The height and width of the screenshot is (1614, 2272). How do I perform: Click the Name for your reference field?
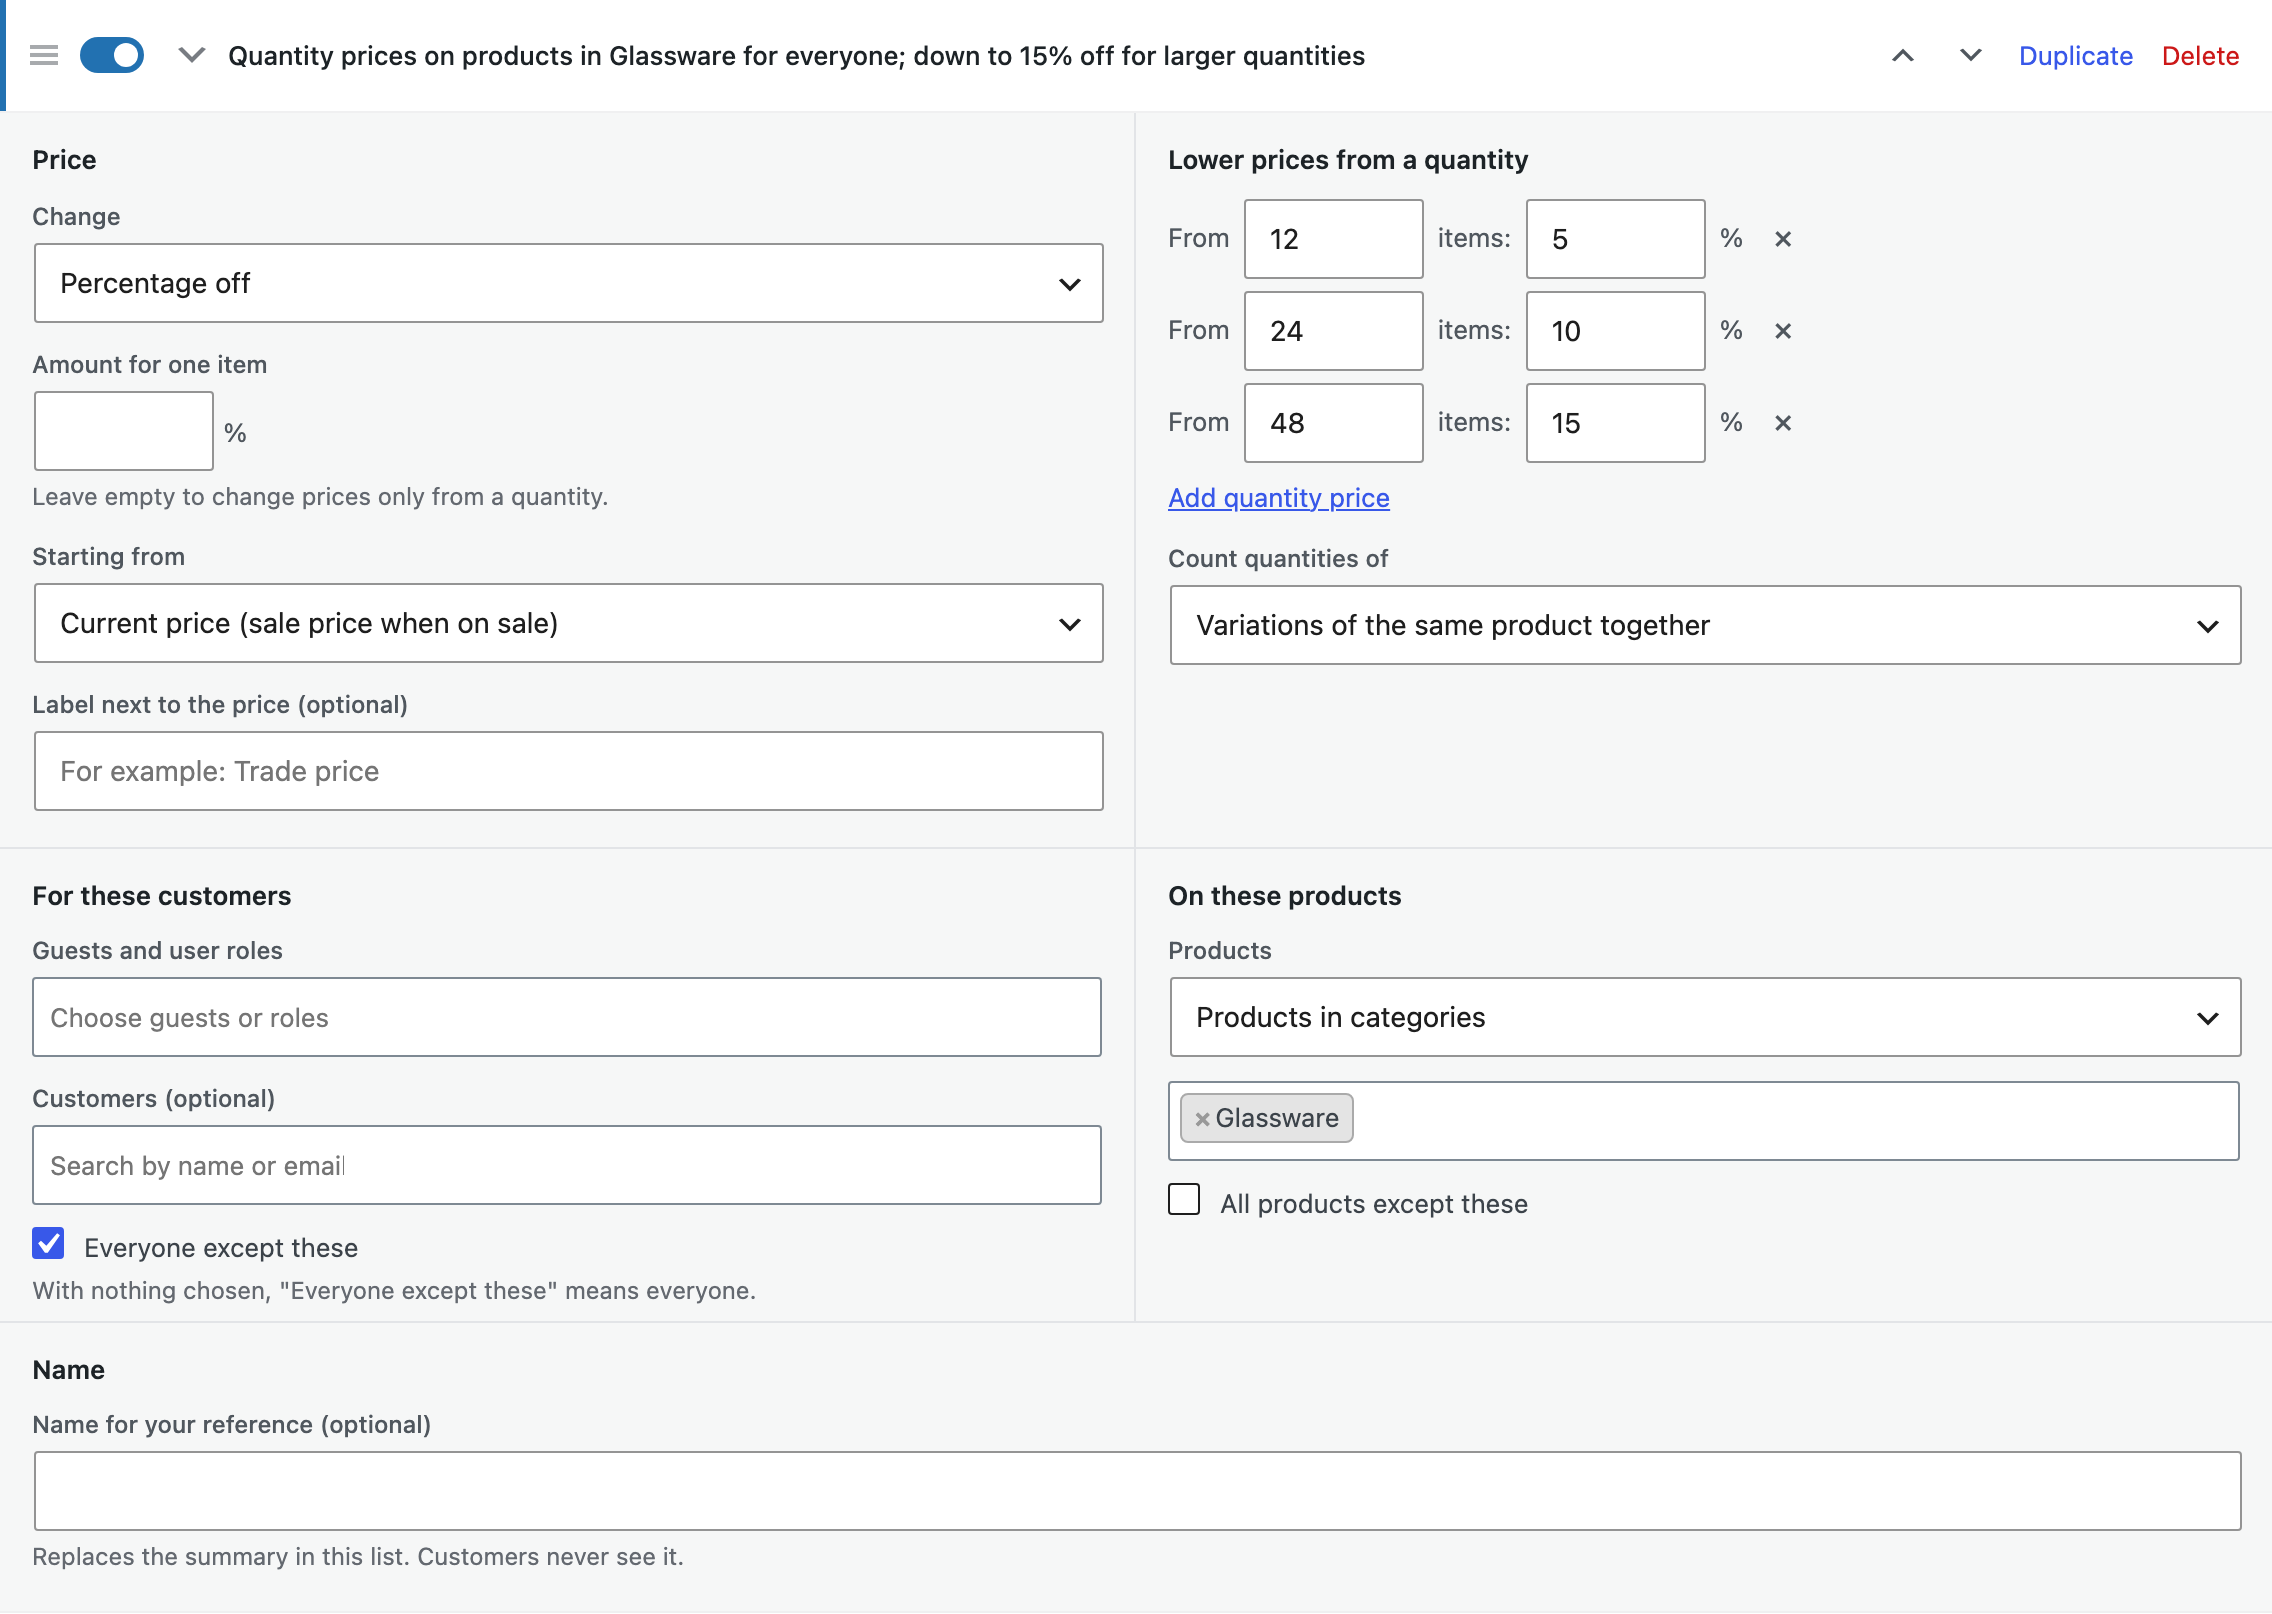pos(1137,1491)
